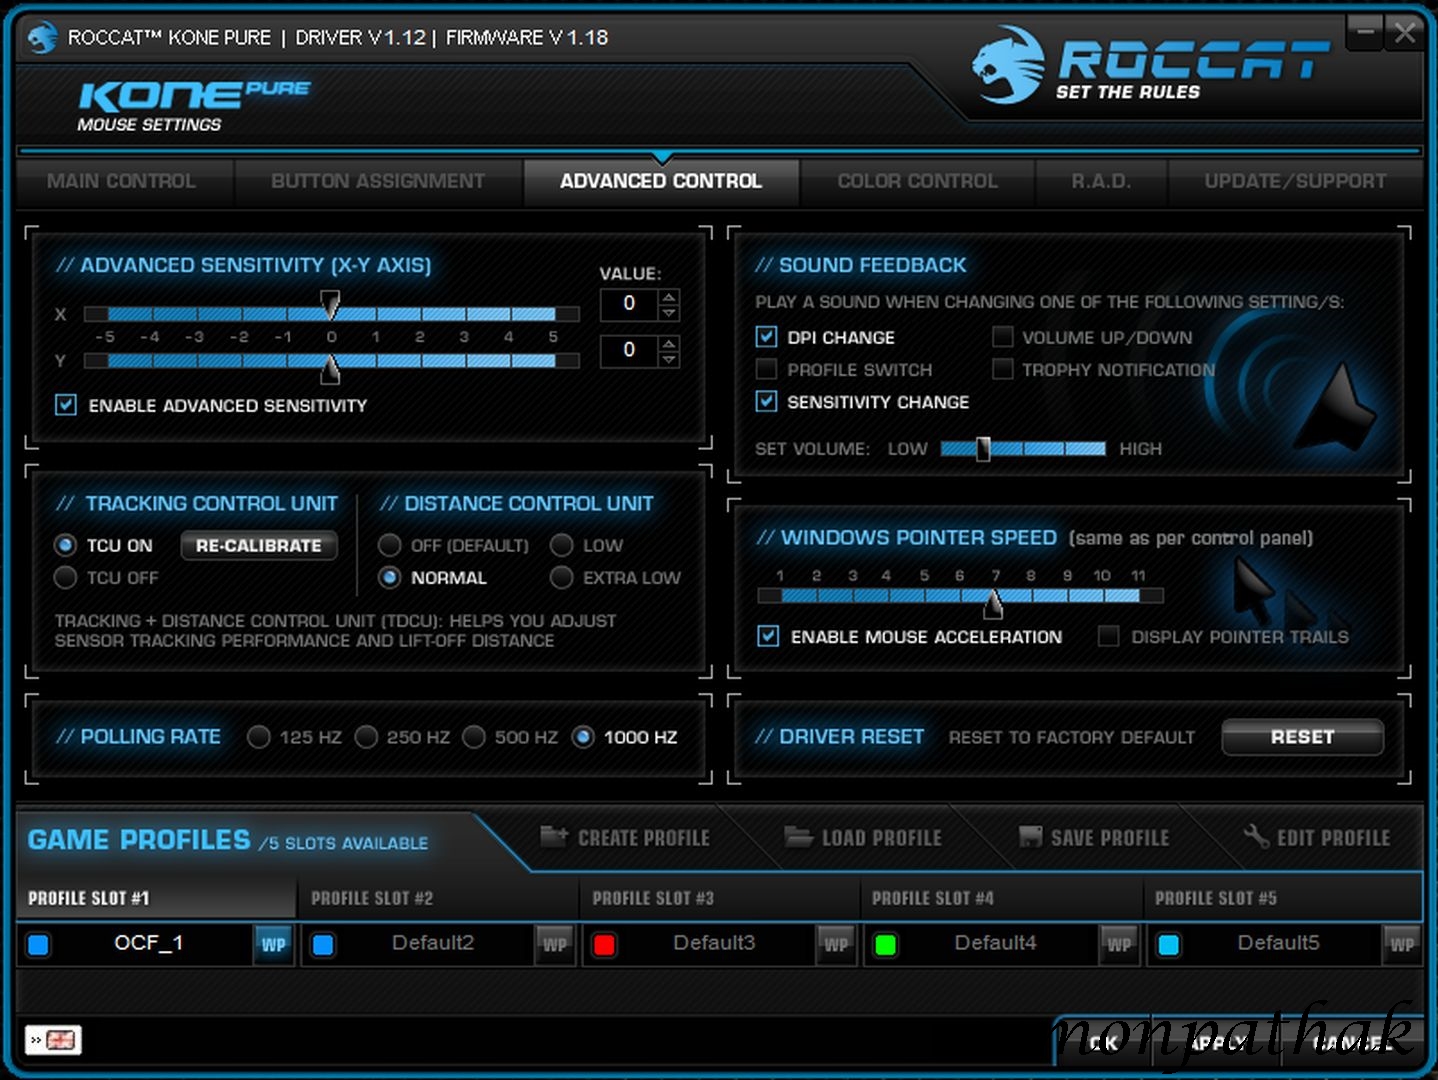Click the Roccat logo in the title bar
The image size is (1438, 1080).
click(x=43, y=38)
